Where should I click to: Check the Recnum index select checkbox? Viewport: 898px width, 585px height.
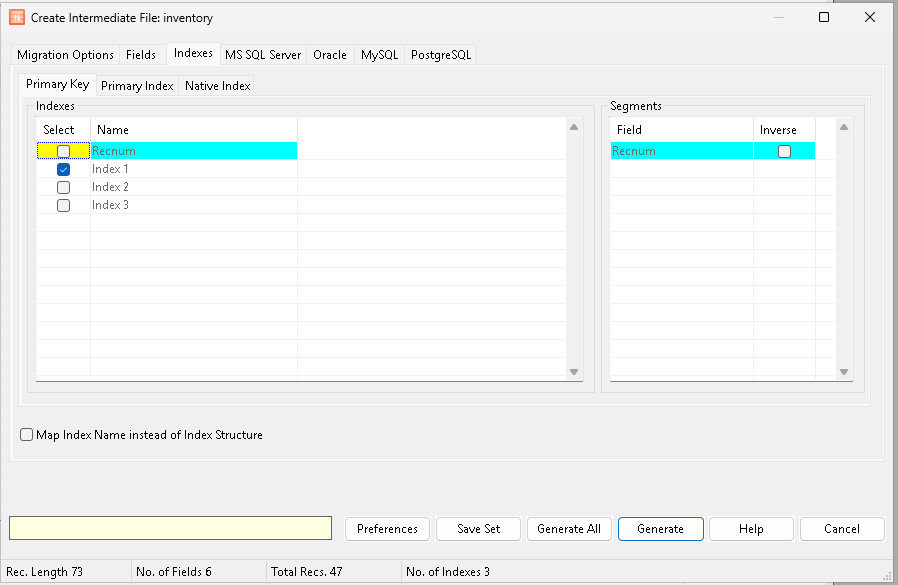click(63, 151)
